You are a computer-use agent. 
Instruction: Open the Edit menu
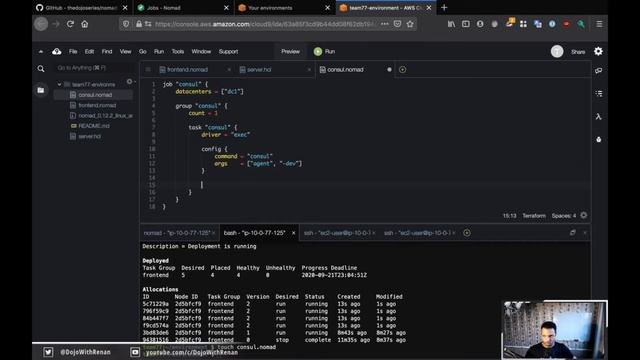tap(89, 51)
